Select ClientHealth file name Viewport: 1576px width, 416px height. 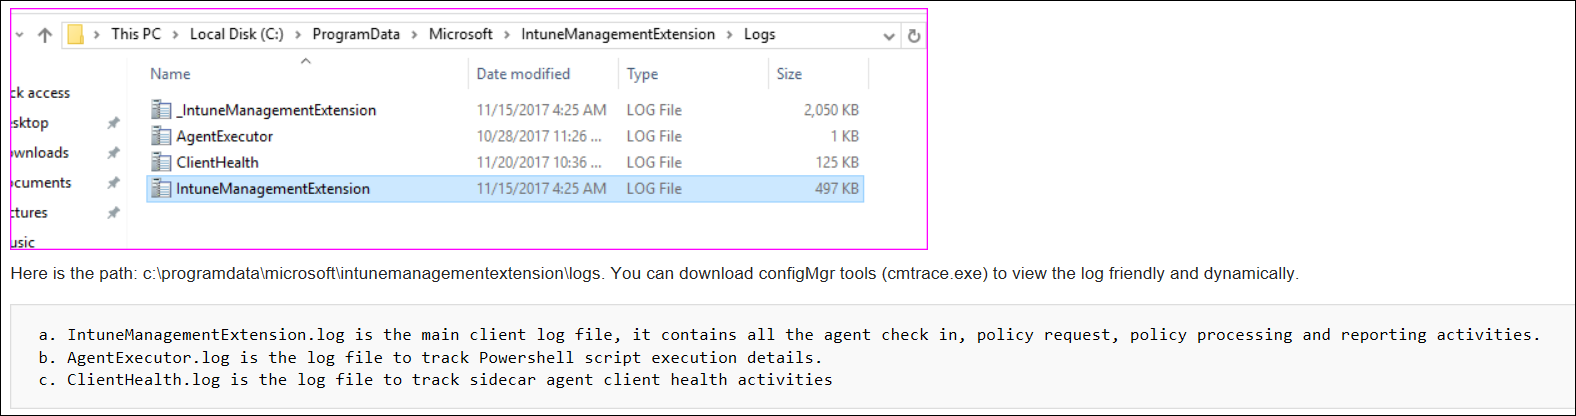(217, 162)
